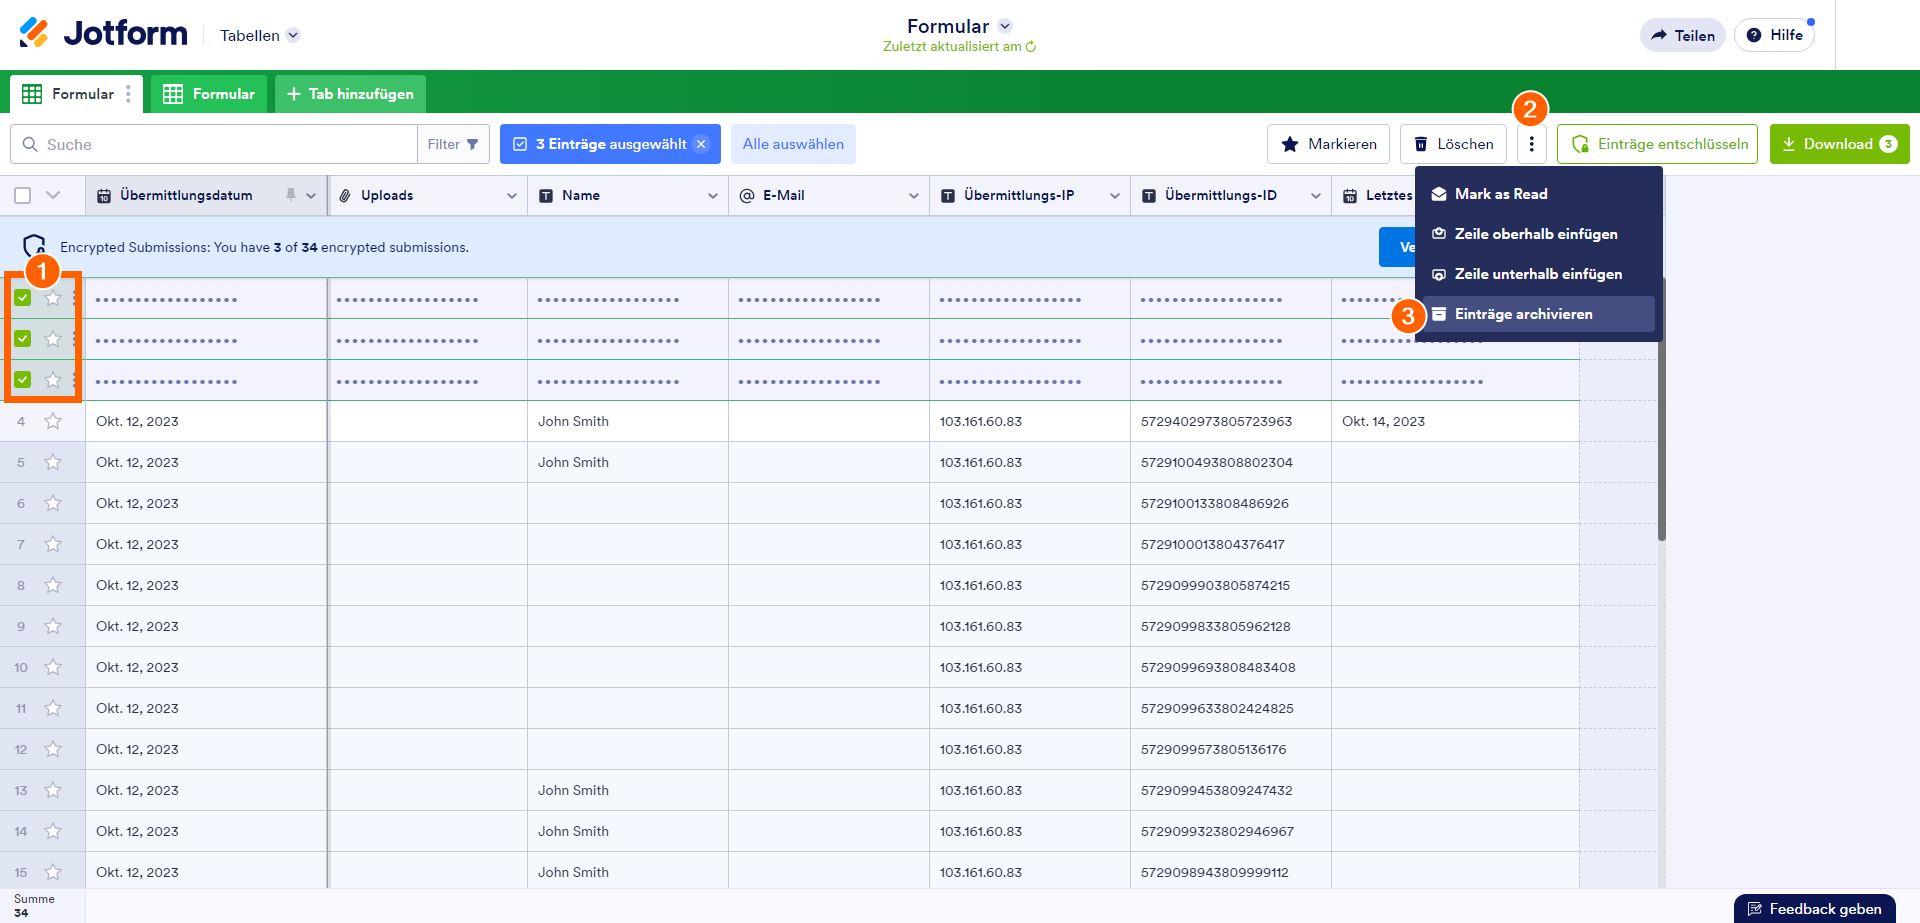Open options dots on first Formular tab
This screenshot has height=923, width=1920.
click(128, 94)
